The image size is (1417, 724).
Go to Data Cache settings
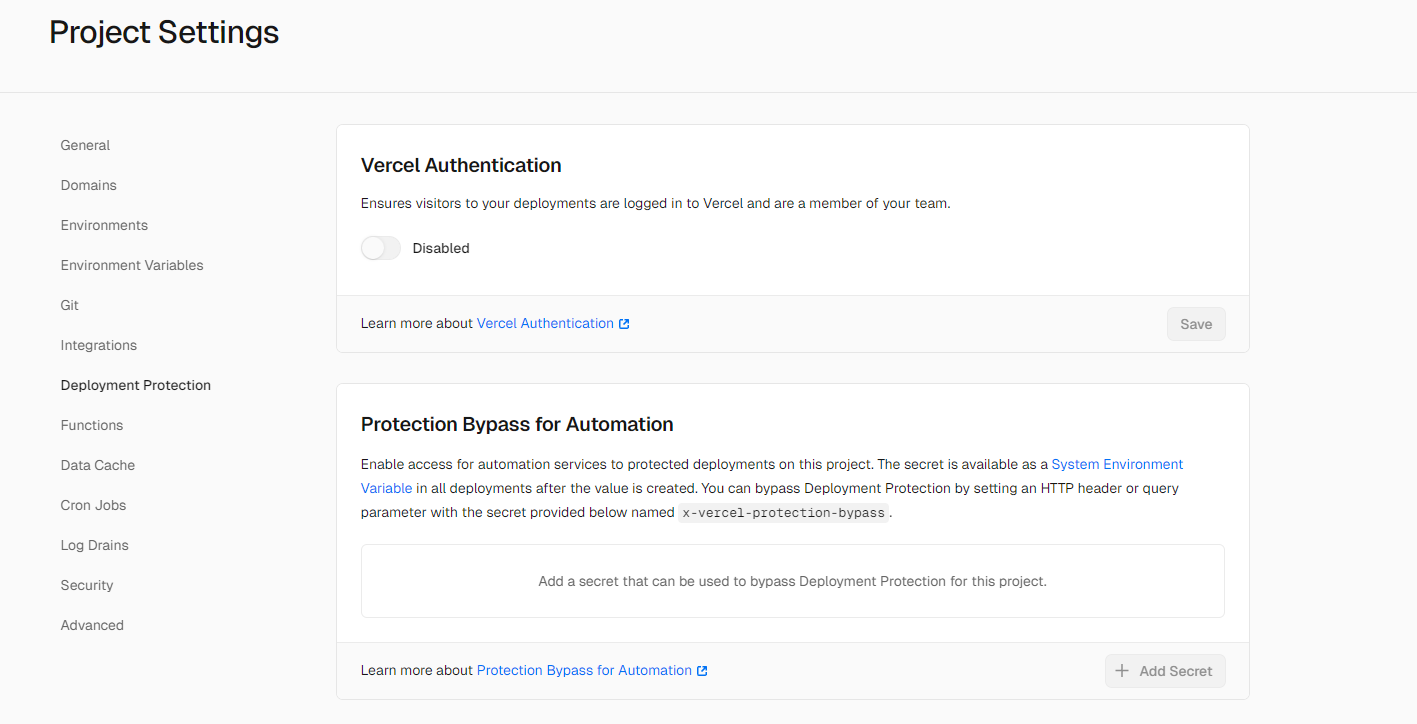point(98,465)
